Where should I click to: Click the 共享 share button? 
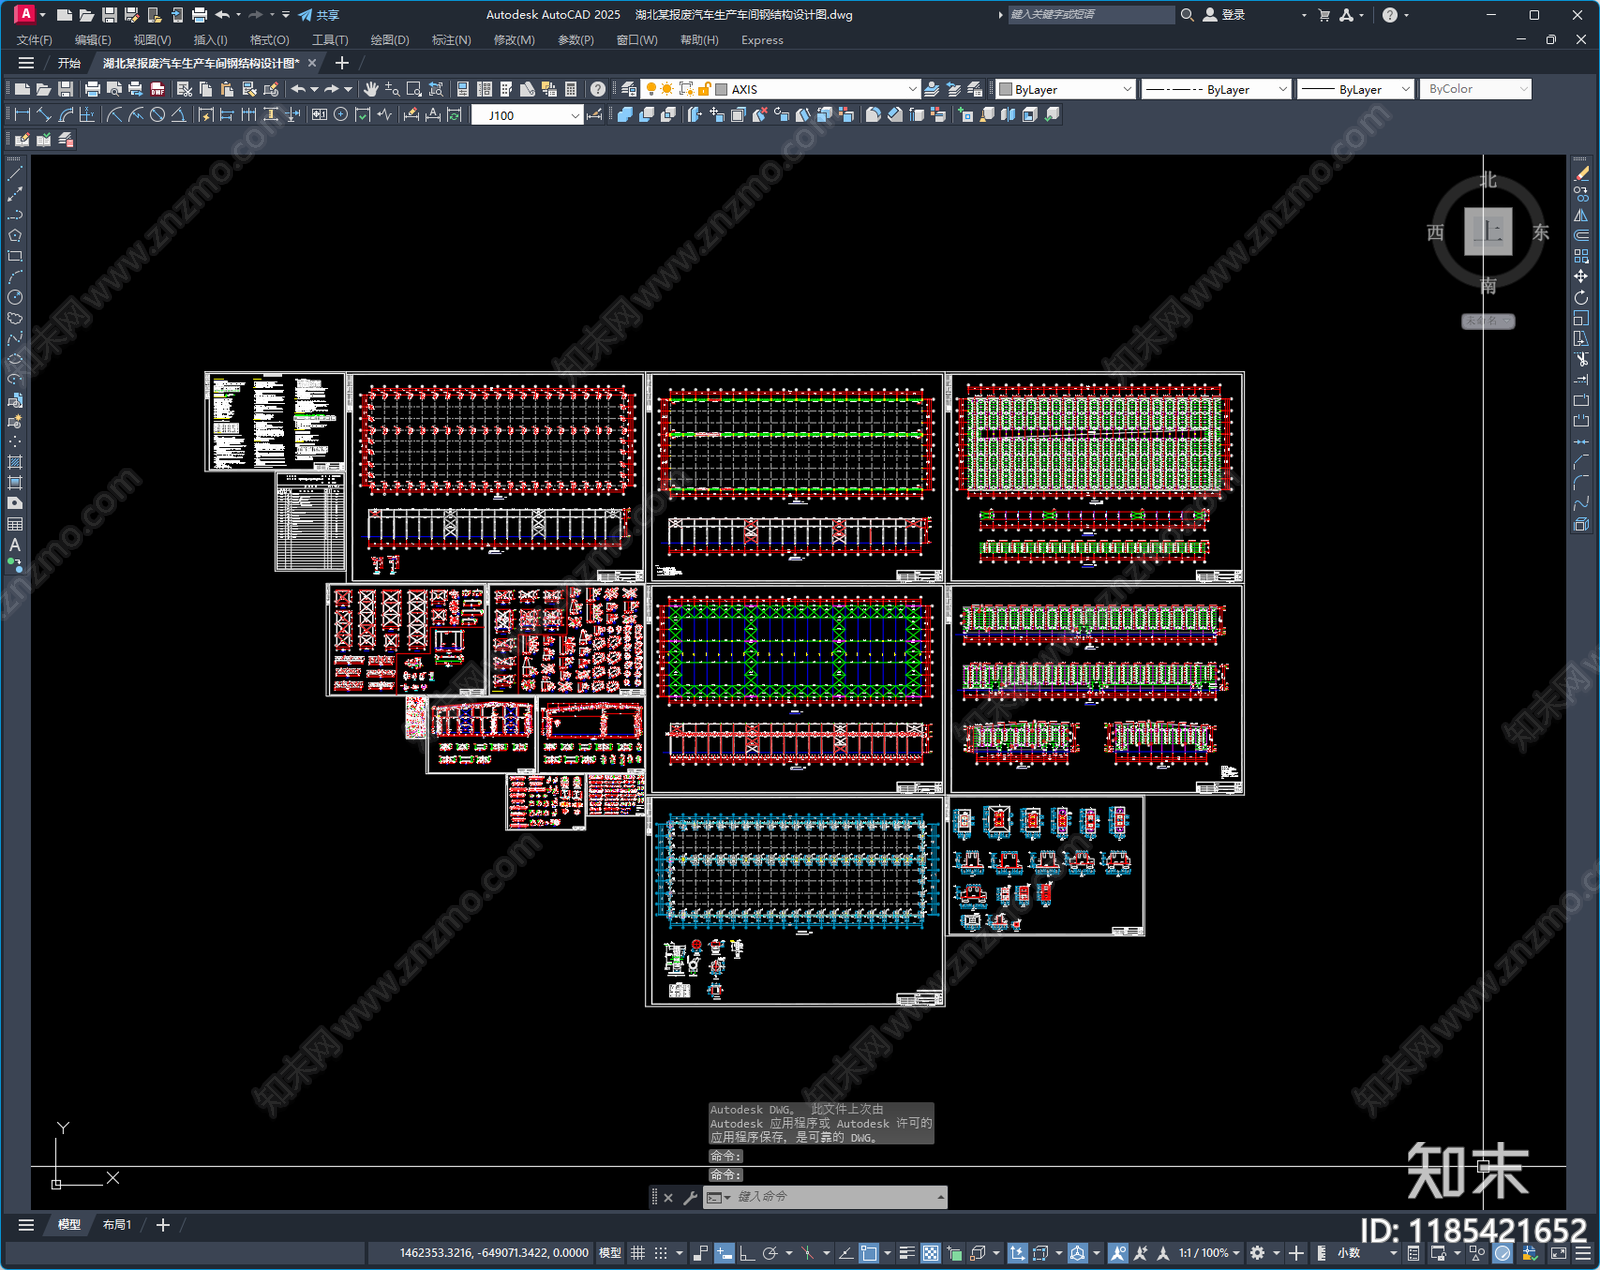[319, 15]
